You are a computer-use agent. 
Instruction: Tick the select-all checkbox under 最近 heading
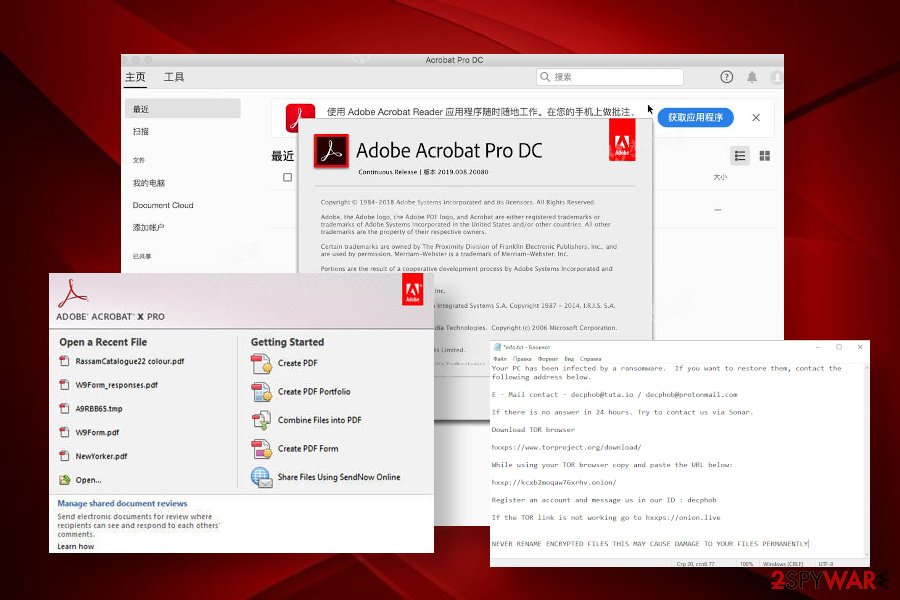tap(288, 177)
